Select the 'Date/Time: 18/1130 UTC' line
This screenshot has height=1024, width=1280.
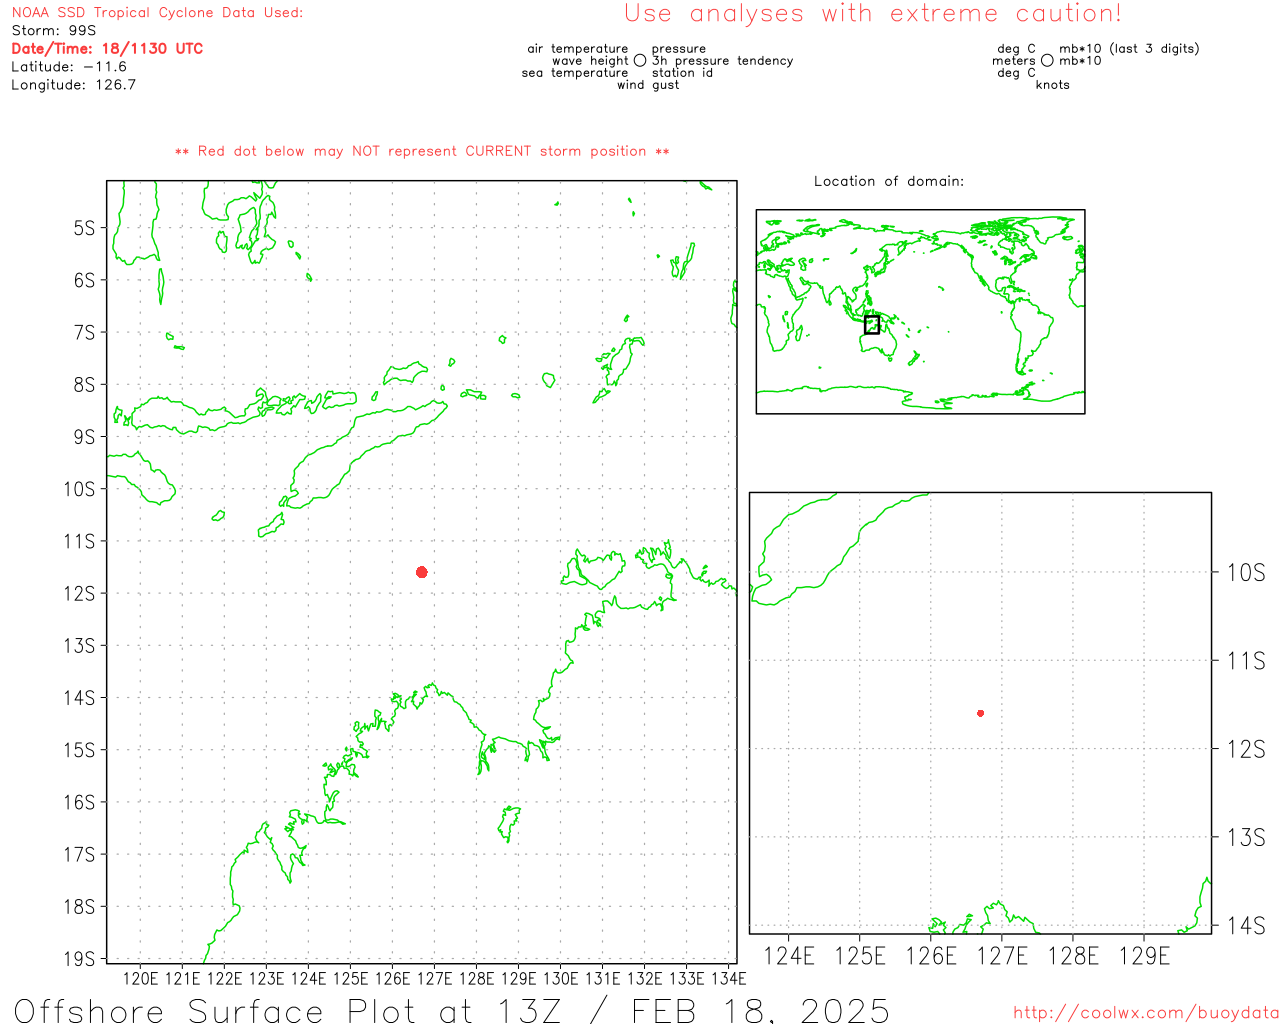click(x=107, y=49)
